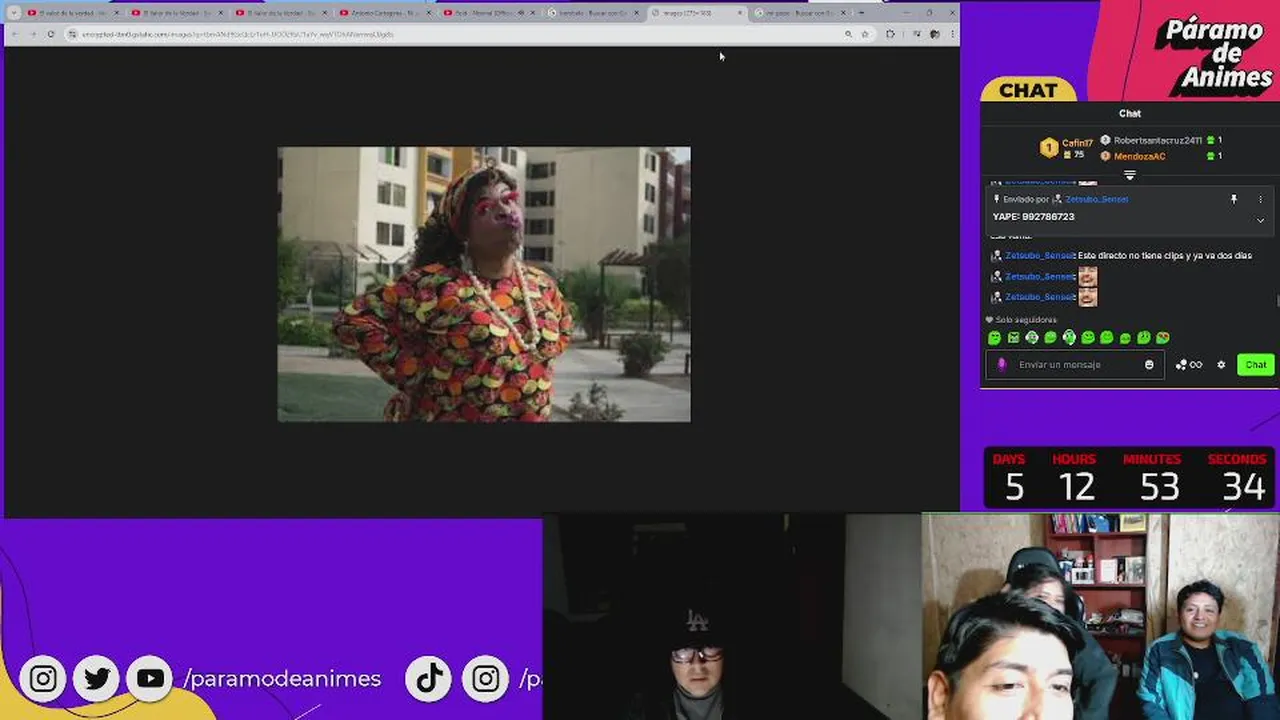This screenshot has height=720, width=1280.
Task: Open the emoji picker in chat input
Action: (x=1149, y=365)
